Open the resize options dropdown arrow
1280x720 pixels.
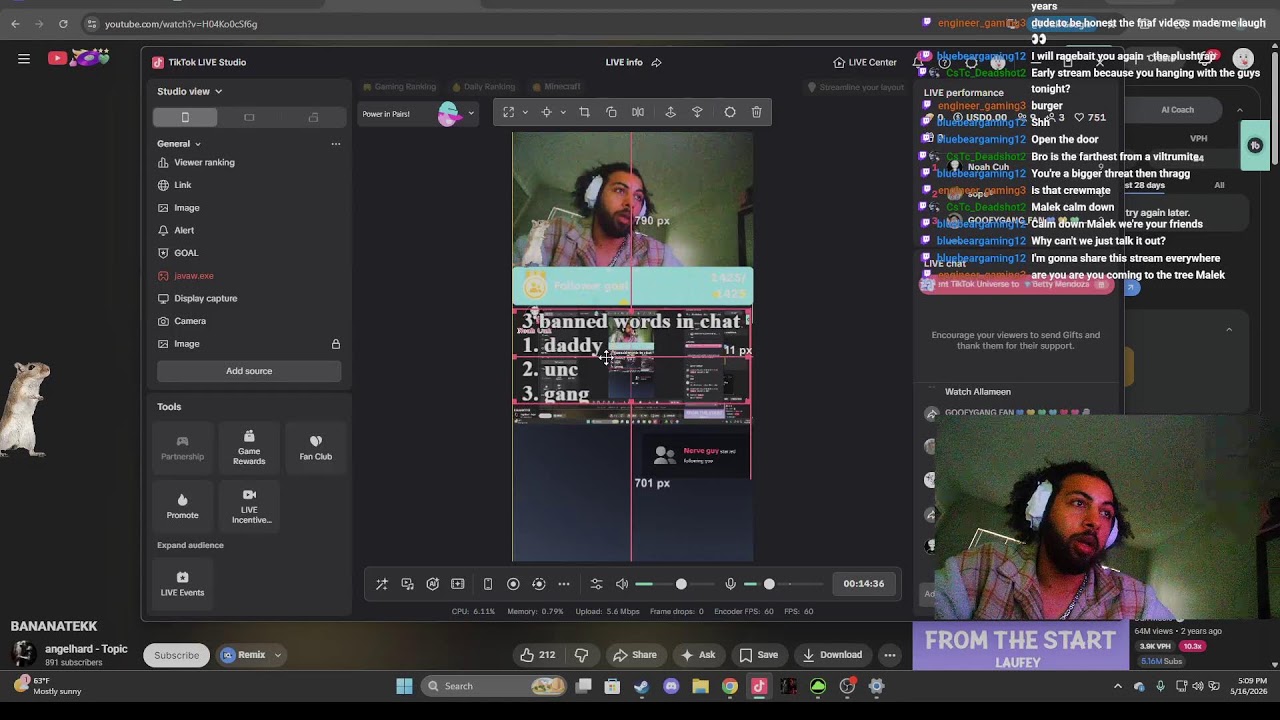525,112
